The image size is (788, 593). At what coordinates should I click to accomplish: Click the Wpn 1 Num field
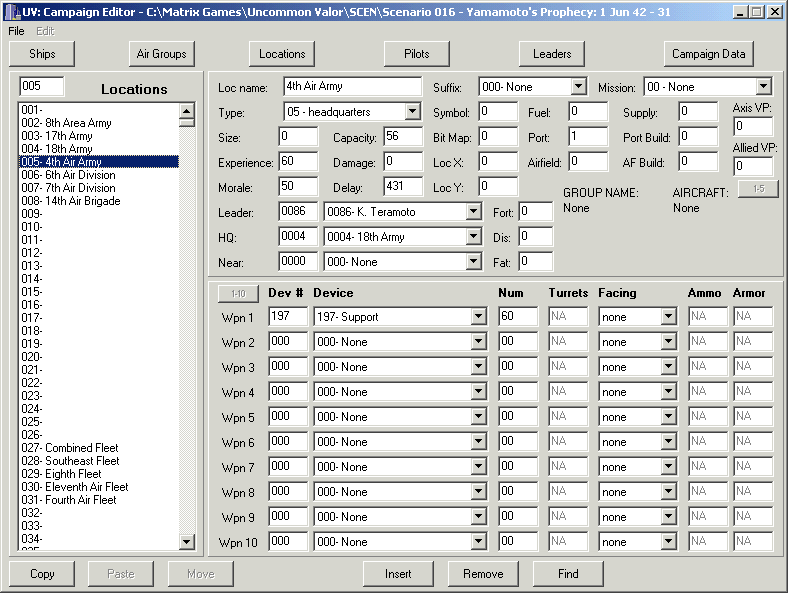[x=518, y=316]
